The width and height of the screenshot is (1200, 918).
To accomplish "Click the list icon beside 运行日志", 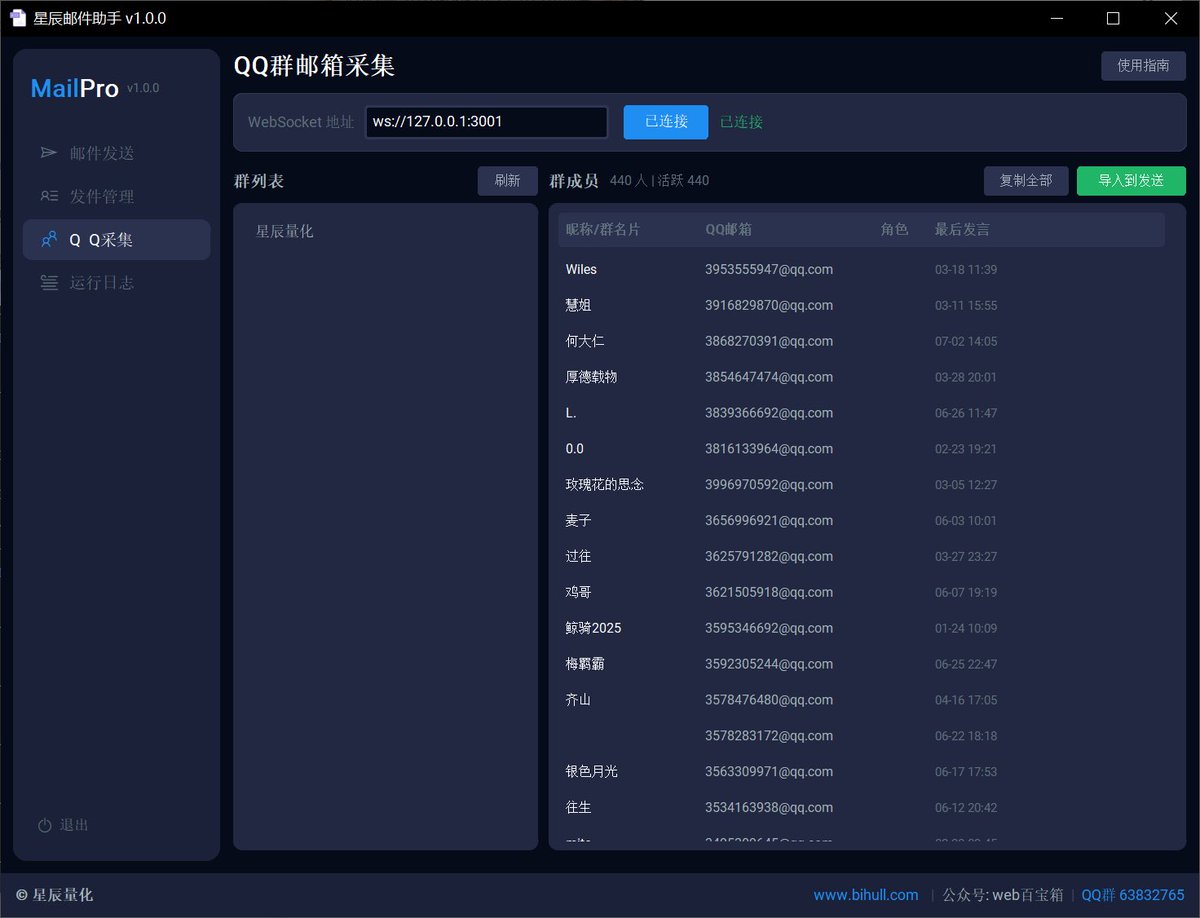I will coord(49,282).
